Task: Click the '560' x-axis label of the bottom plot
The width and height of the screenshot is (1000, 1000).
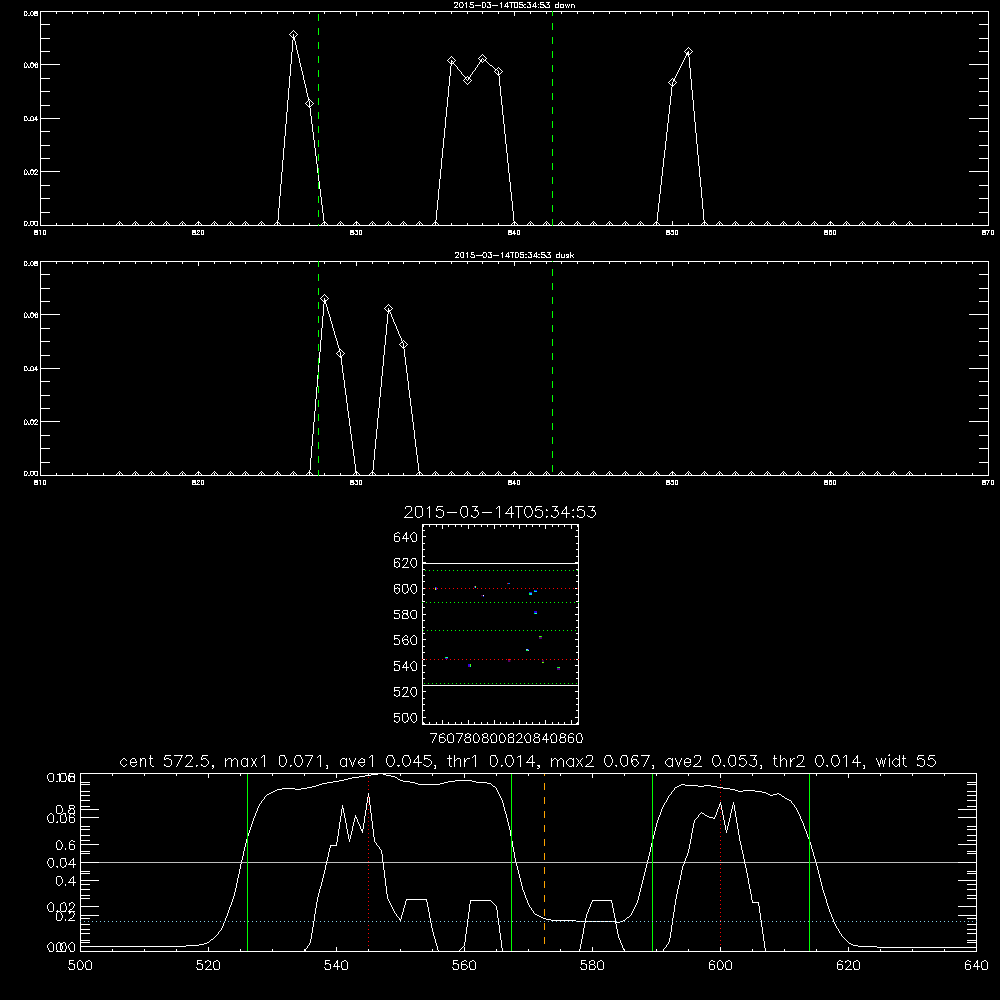Action: 464,966
